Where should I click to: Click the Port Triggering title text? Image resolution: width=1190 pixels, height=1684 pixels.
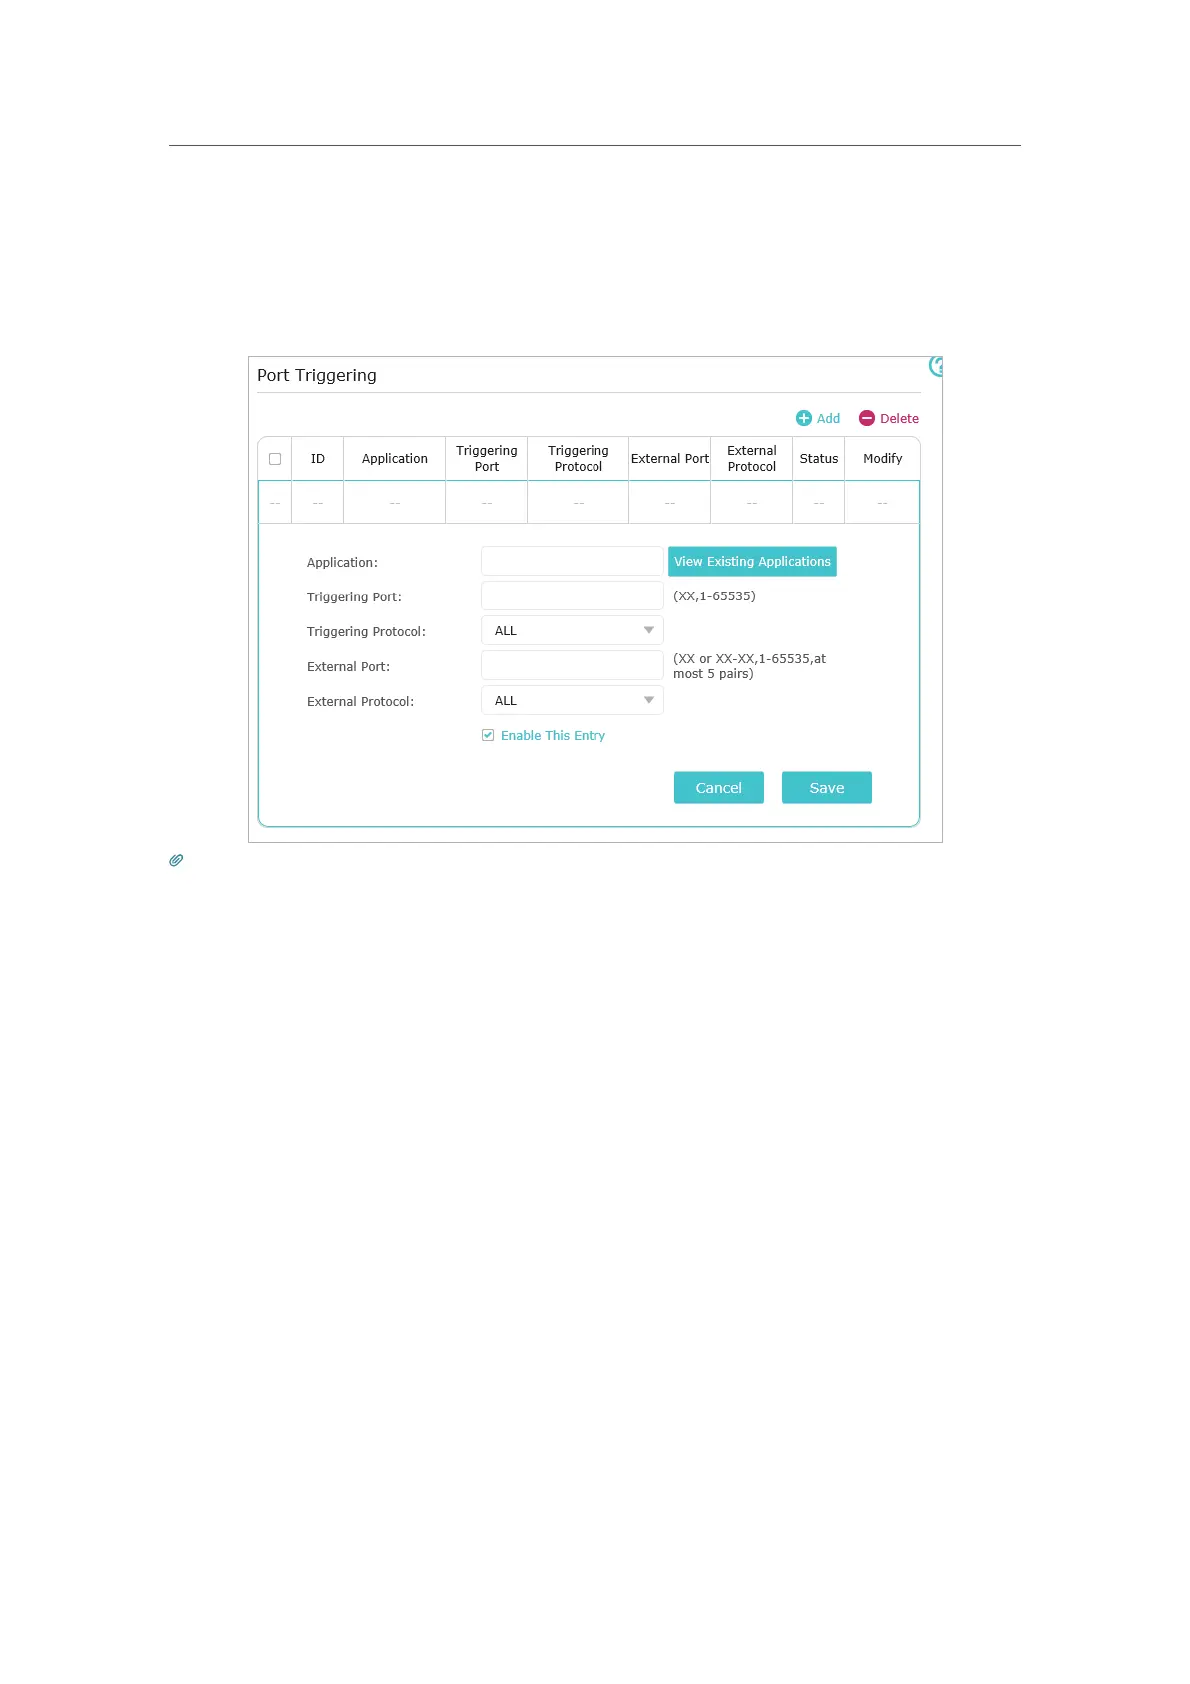click(317, 375)
